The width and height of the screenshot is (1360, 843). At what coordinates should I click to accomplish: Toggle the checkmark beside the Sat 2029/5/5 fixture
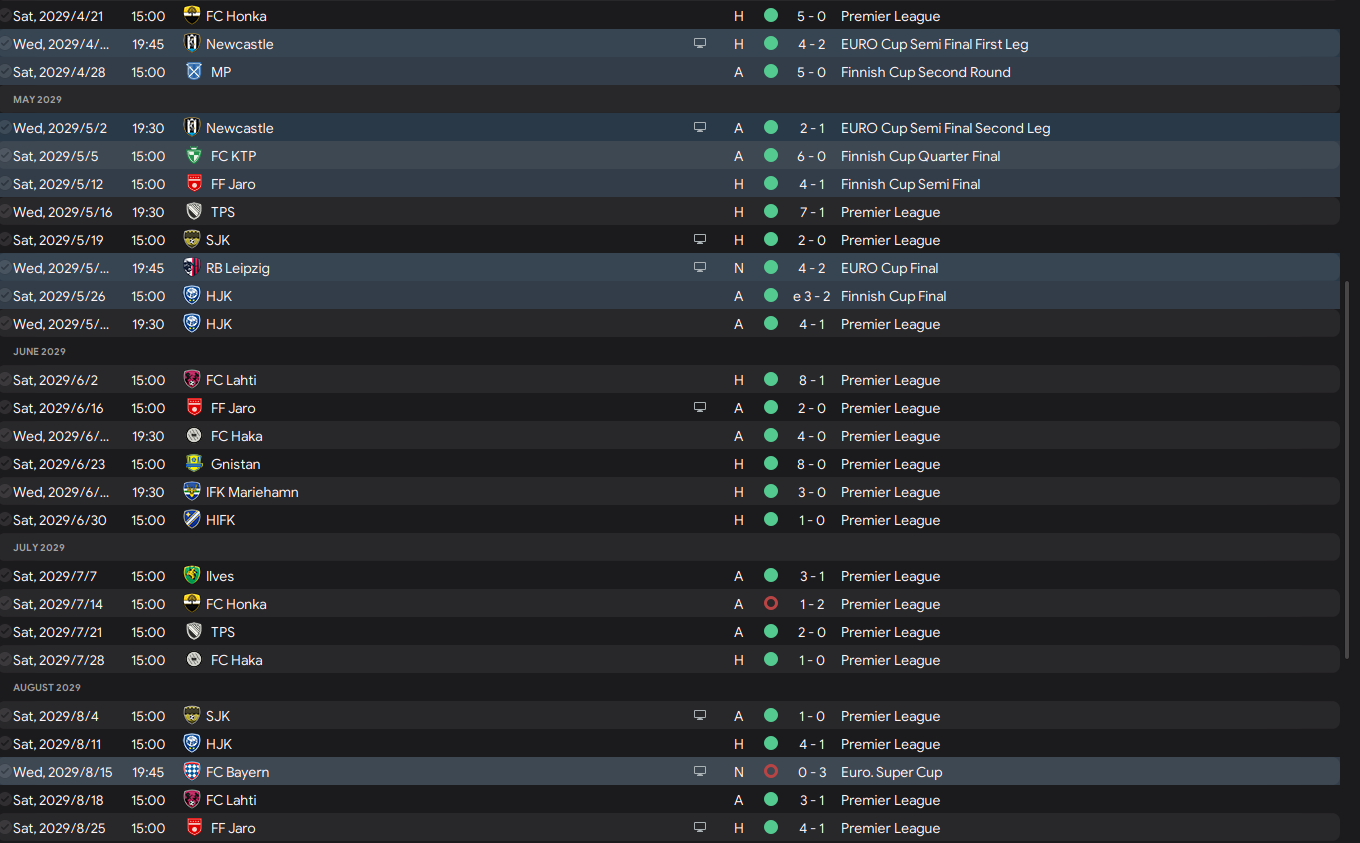click(6, 156)
